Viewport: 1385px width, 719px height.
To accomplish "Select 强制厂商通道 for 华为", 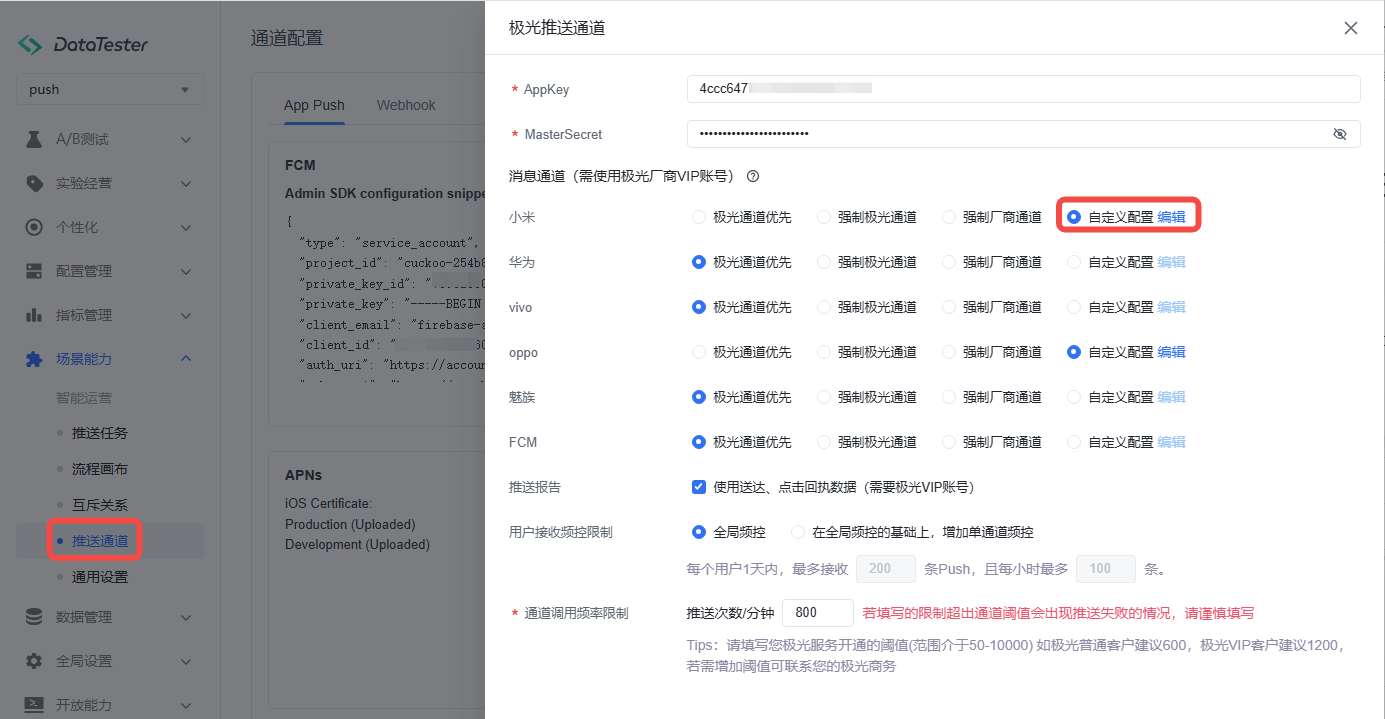I will coord(949,262).
